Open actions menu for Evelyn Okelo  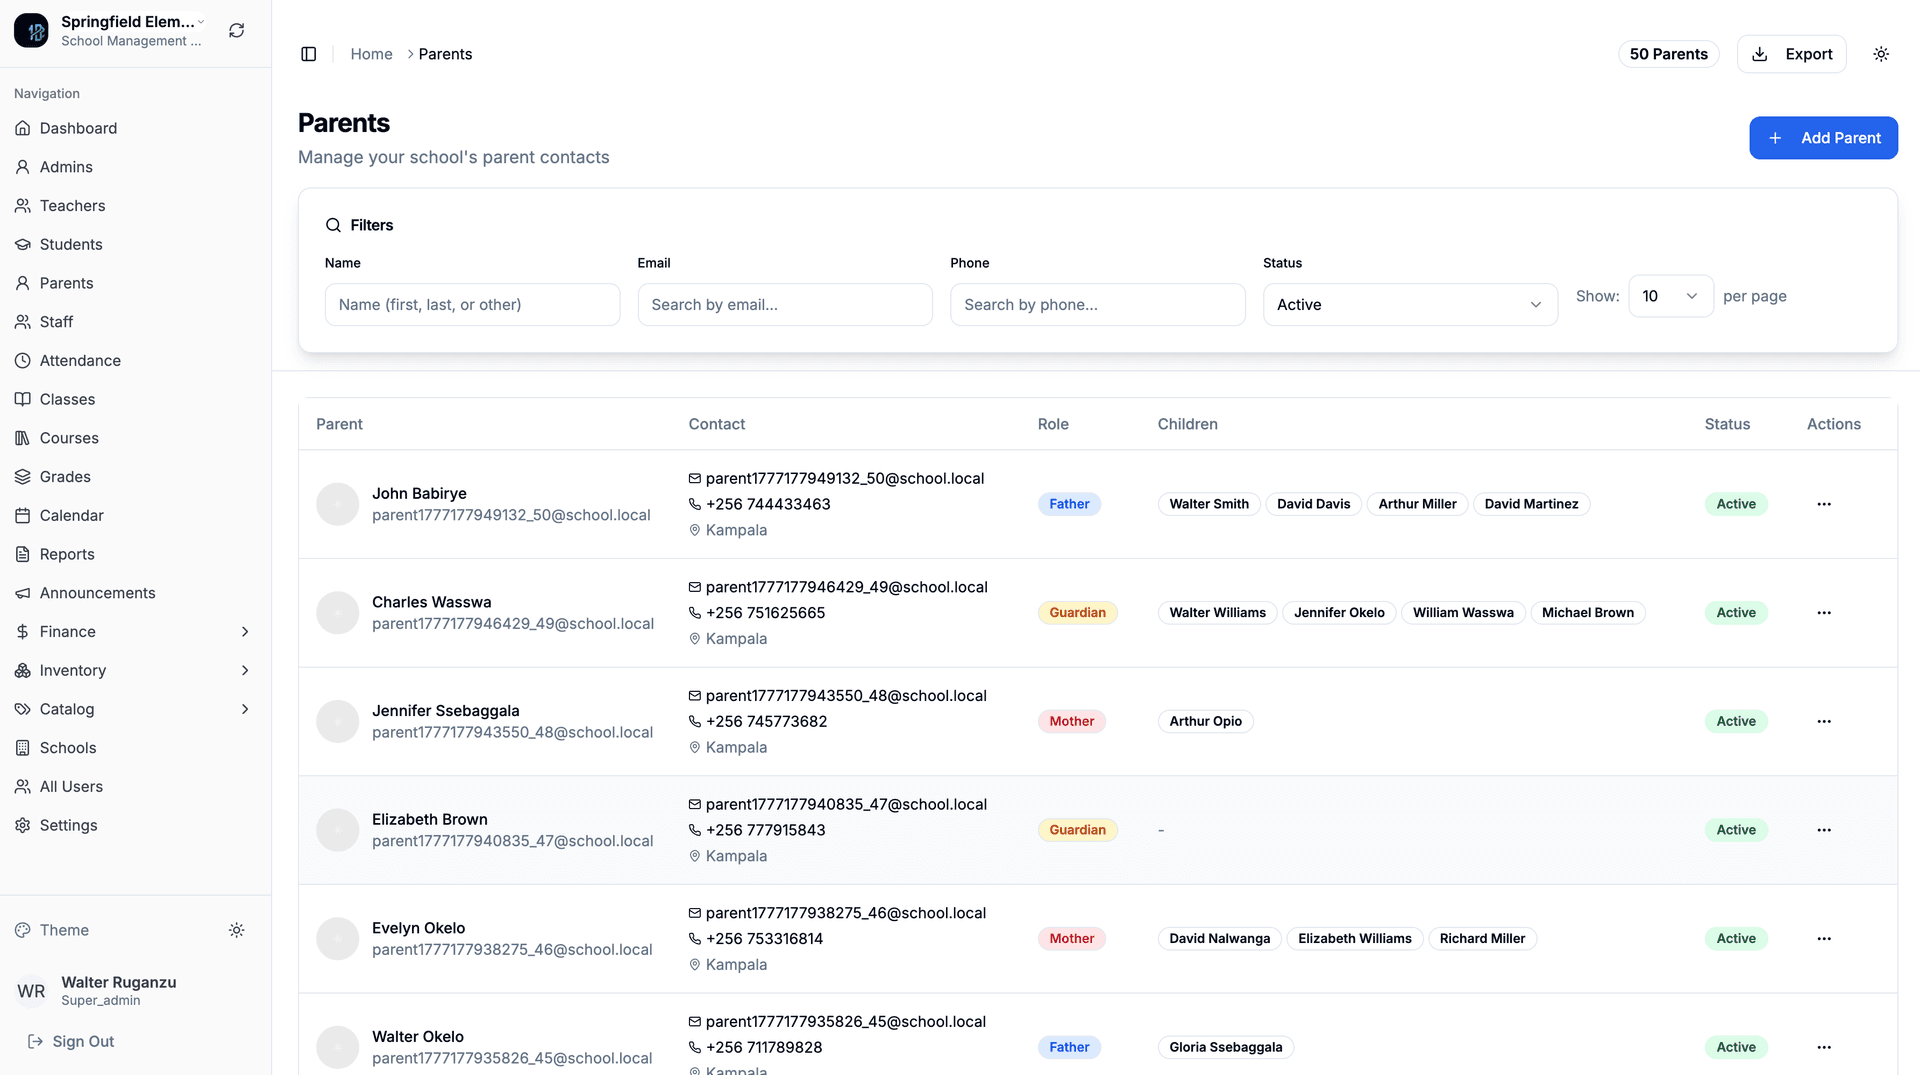[1824, 938]
